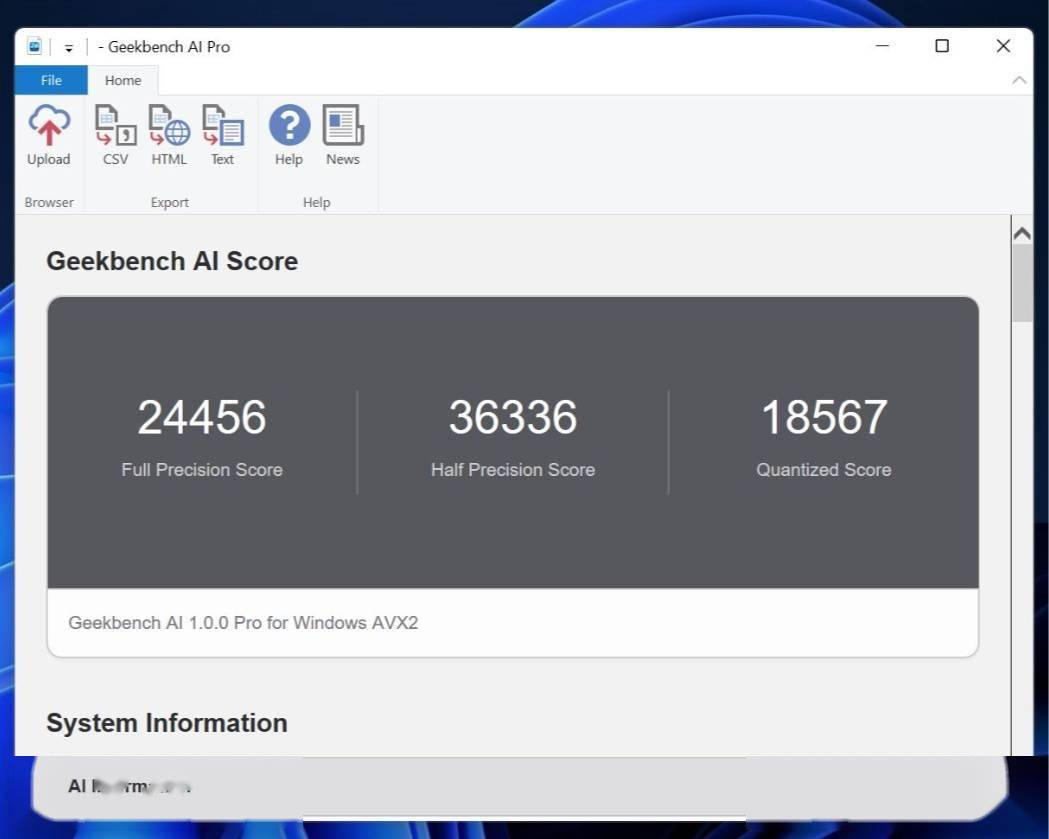Image resolution: width=1049 pixels, height=839 pixels.
Task: Minimize the Geekbench AI Pro window
Action: [x=882, y=46]
